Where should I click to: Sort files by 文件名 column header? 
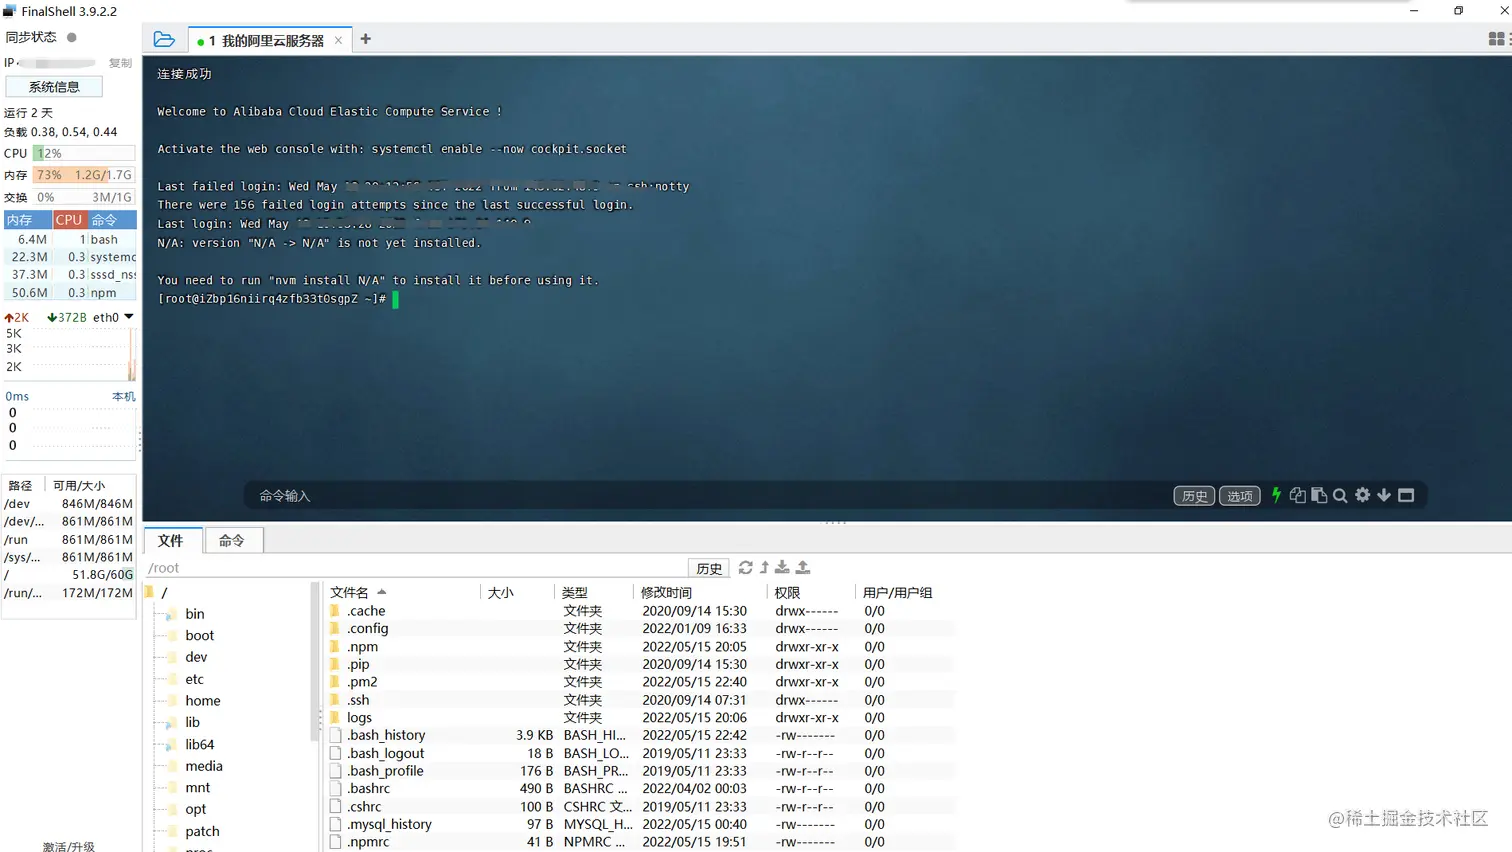pyautogui.click(x=404, y=592)
